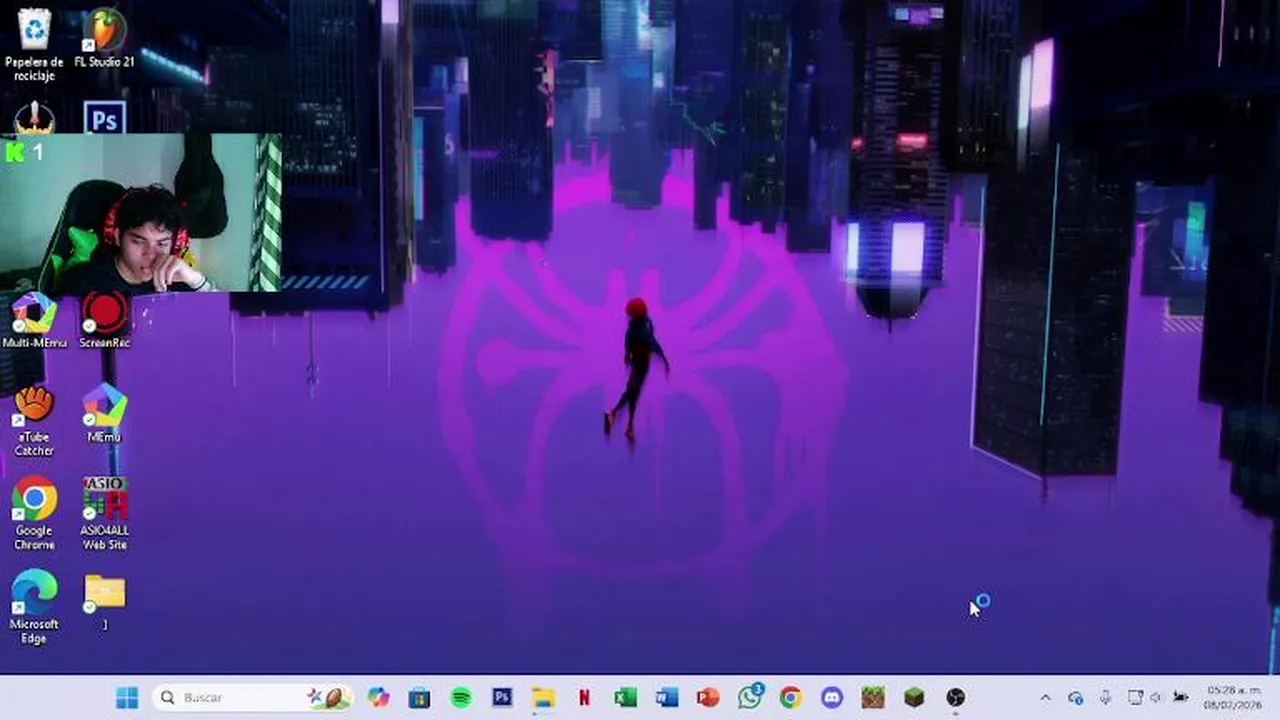The width and height of the screenshot is (1280, 720).
Task: Switch to OBS Studio in the taskbar
Action: click(x=955, y=697)
